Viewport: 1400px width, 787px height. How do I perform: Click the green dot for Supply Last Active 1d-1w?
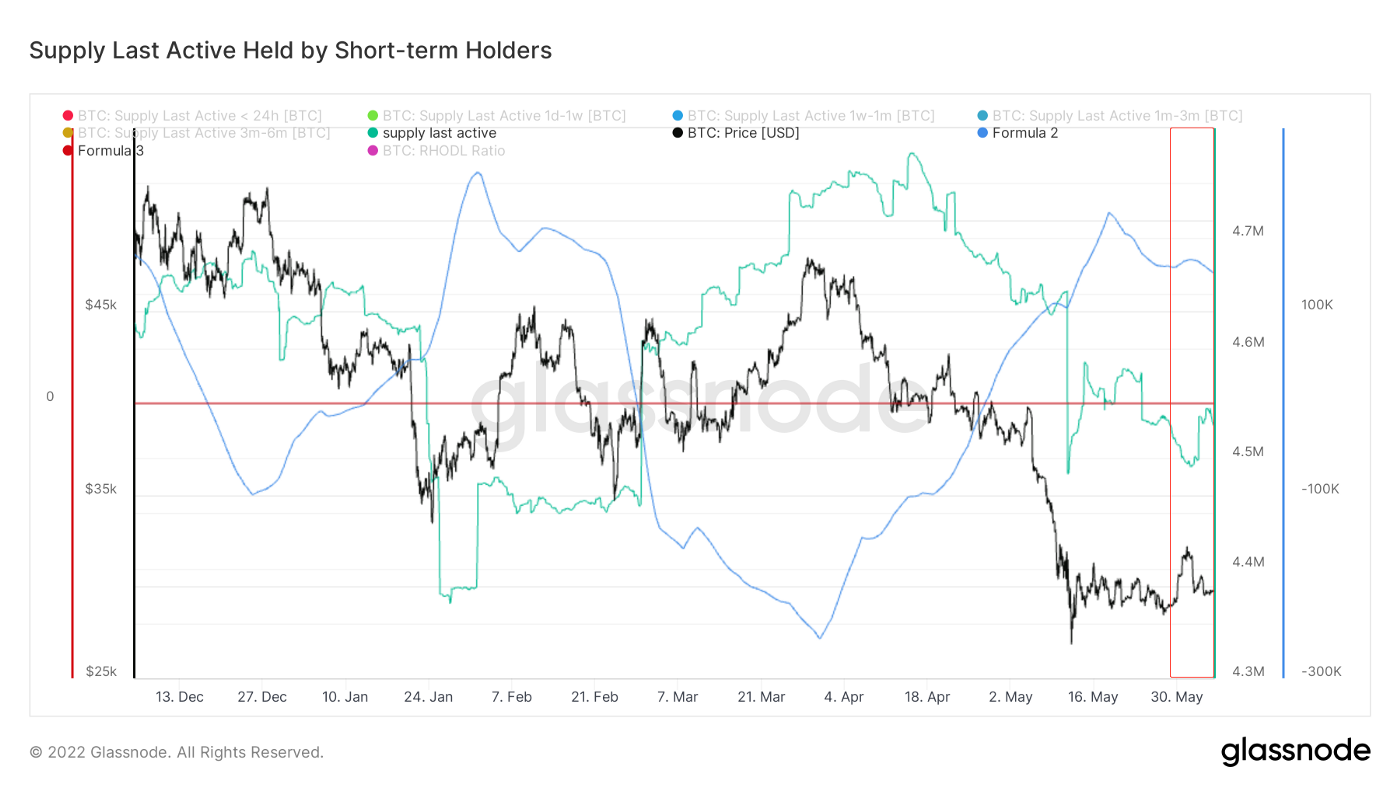coord(373,116)
